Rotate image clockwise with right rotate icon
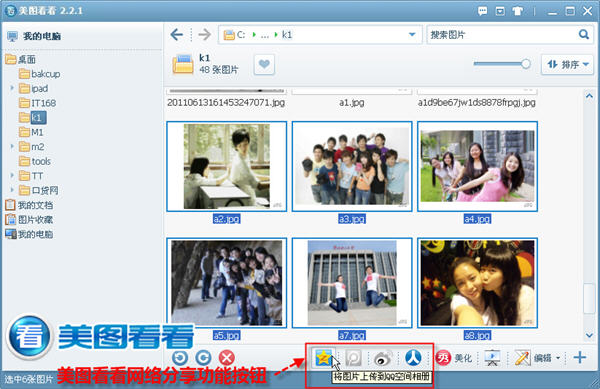 [x=203, y=358]
